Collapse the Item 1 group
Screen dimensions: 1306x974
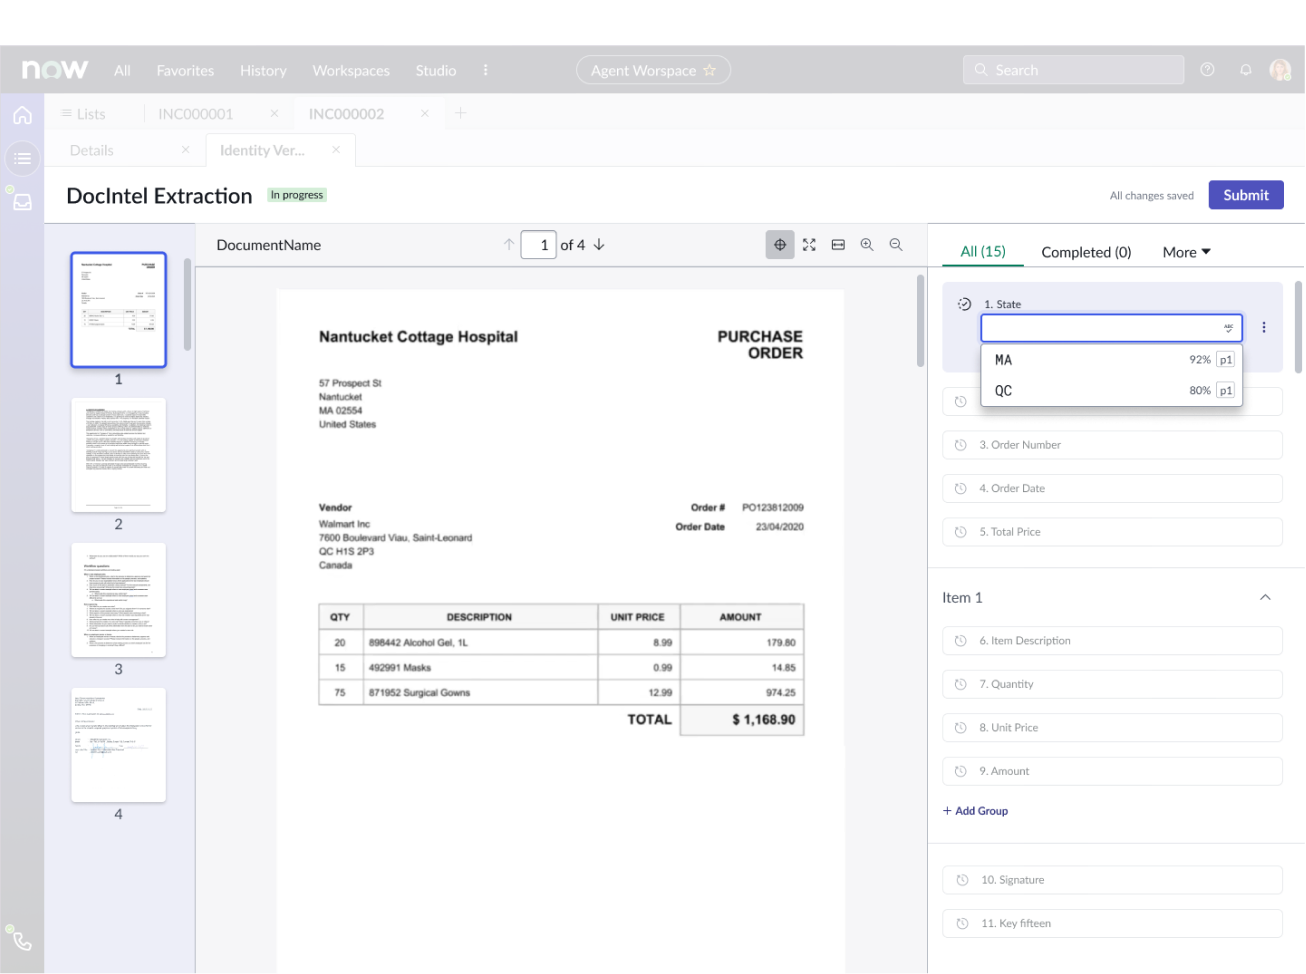click(x=1265, y=597)
